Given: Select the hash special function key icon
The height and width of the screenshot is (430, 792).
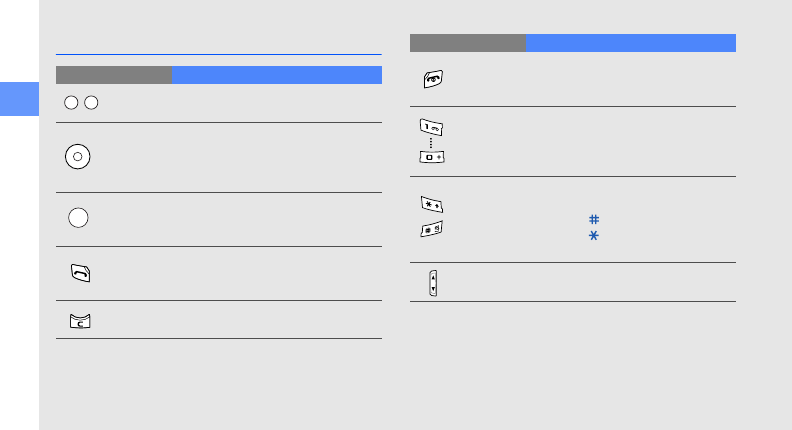Looking at the screenshot, I should (x=432, y=229).
